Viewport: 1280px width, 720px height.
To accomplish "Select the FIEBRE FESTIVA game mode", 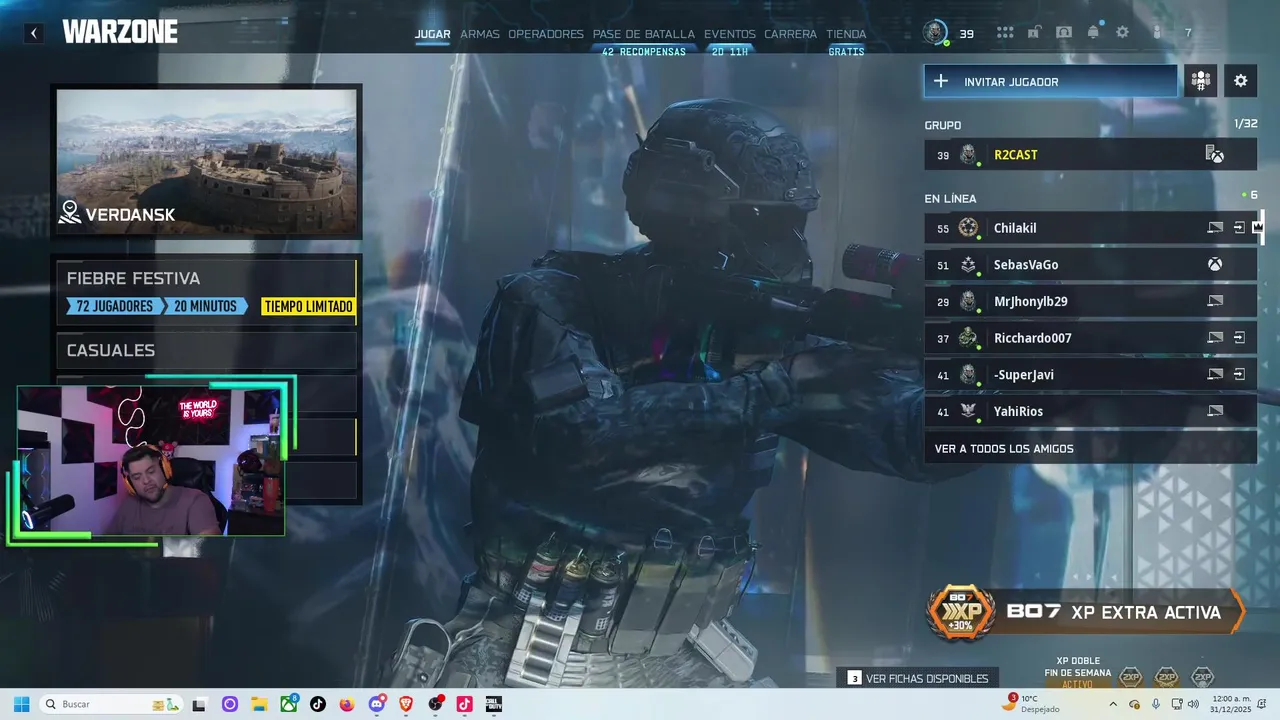I will [x=206, y=291].
